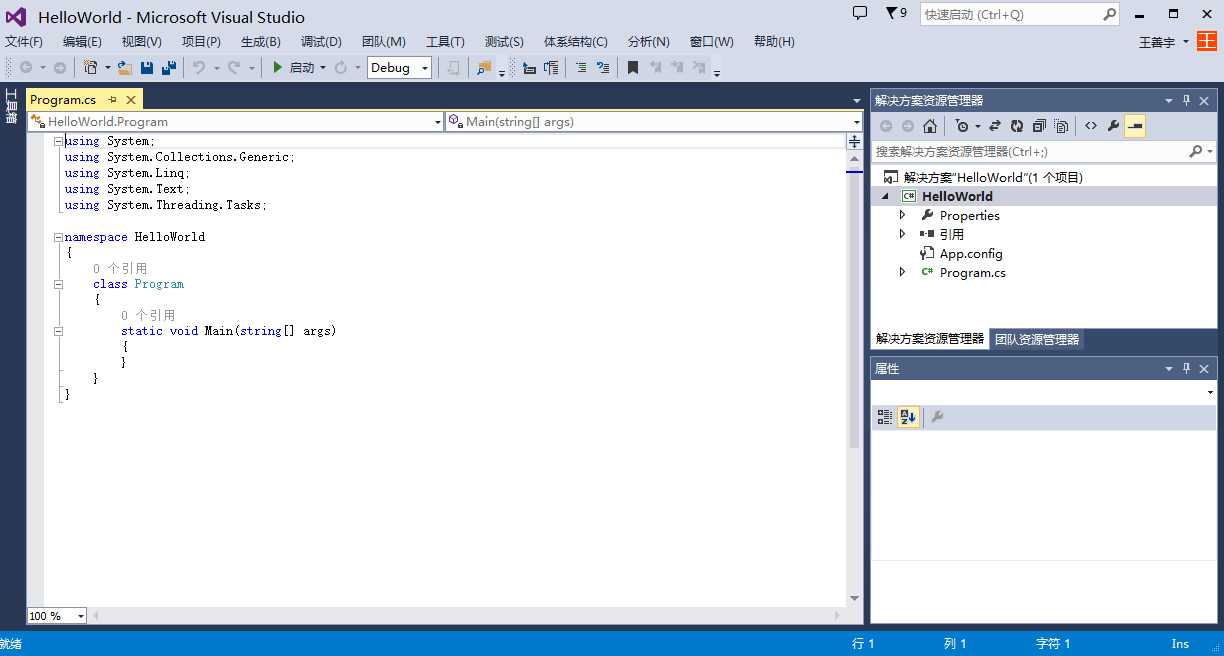
Task: Collapse the Main method block
Action: pos(58,331)
